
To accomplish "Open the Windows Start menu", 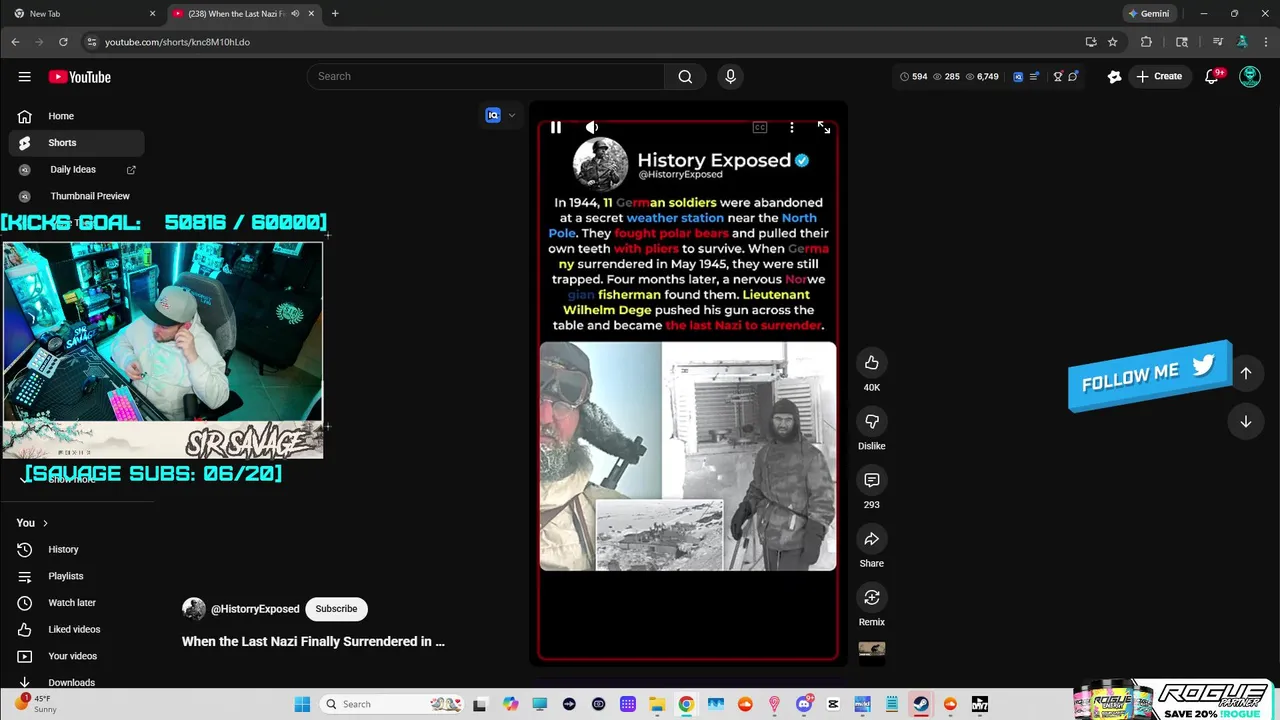I will pyautogui.click(x=302, y=704).
